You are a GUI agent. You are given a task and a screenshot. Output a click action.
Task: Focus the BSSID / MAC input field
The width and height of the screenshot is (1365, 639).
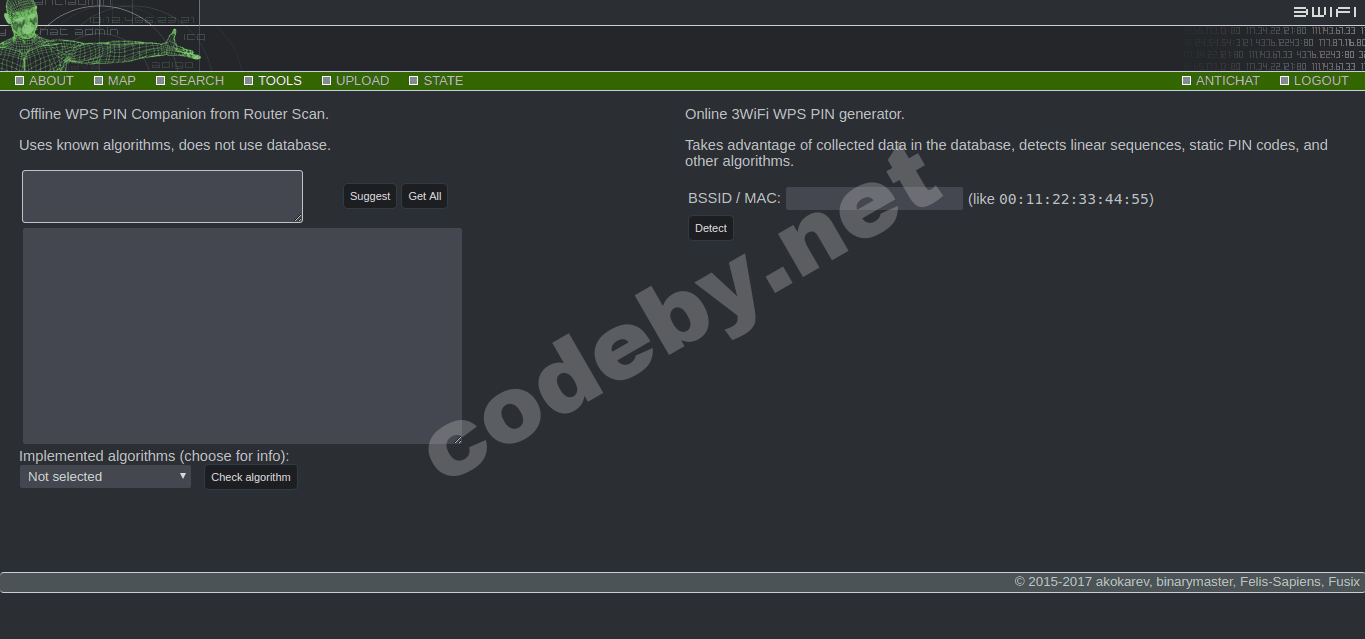point(874,199)
